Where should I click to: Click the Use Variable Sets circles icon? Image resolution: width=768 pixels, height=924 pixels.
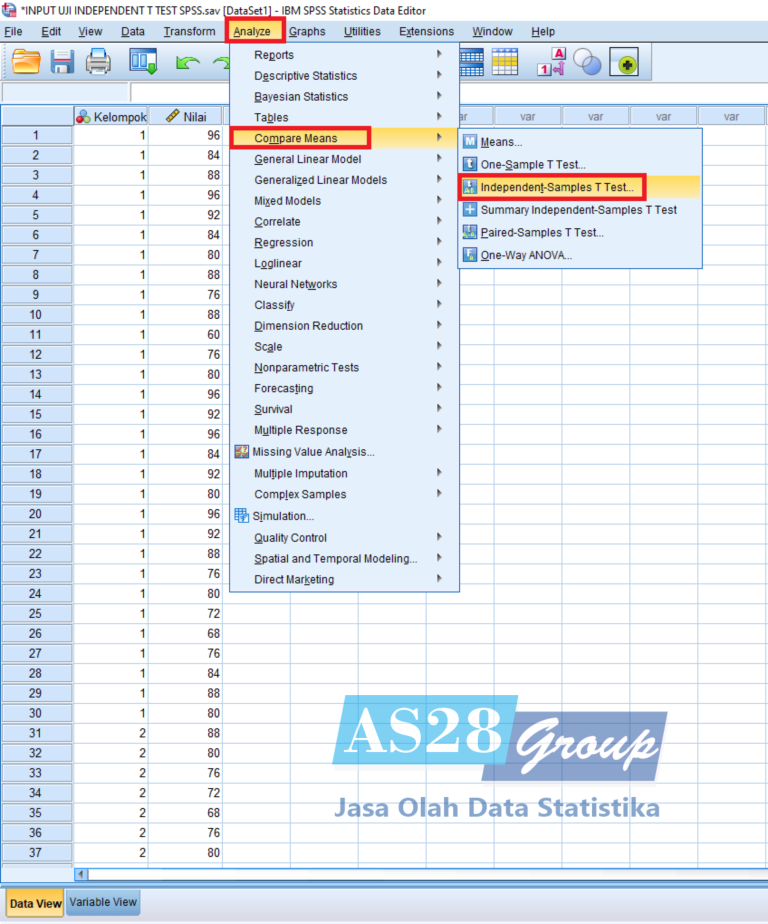(x=587, y=63)
